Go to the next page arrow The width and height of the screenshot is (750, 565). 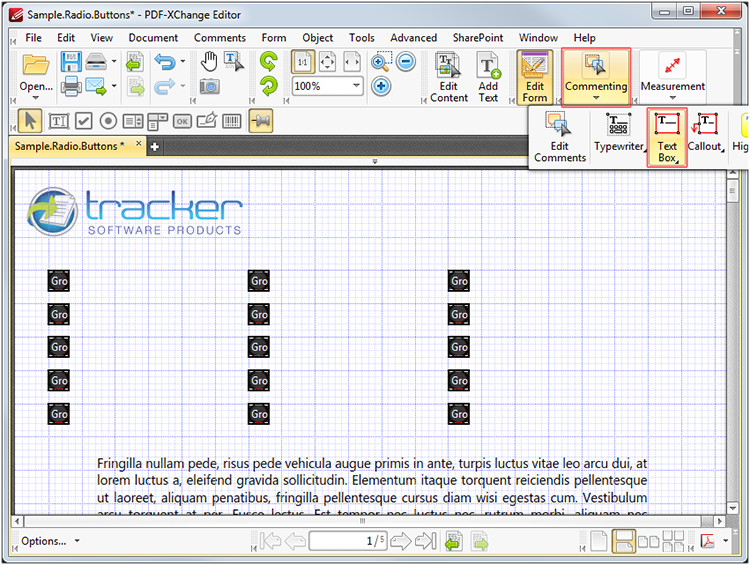tap(401, 541)
